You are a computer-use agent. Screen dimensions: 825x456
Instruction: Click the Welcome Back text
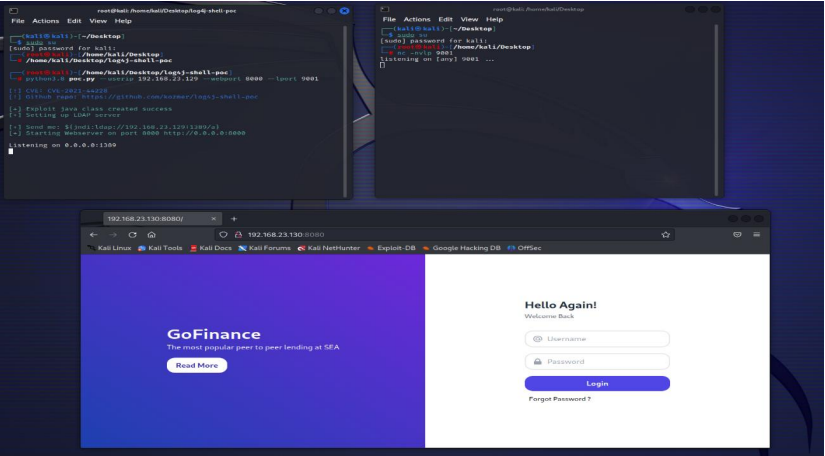point(549,316)
